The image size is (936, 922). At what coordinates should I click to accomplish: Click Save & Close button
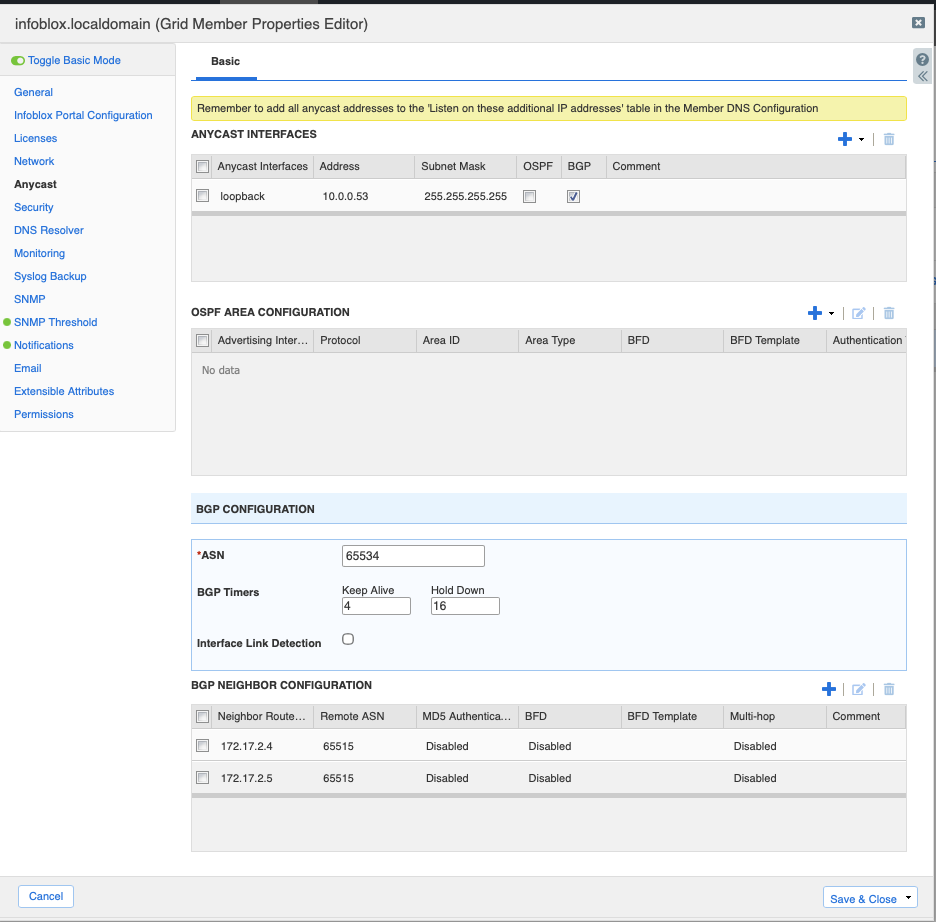tap(862, 897)
